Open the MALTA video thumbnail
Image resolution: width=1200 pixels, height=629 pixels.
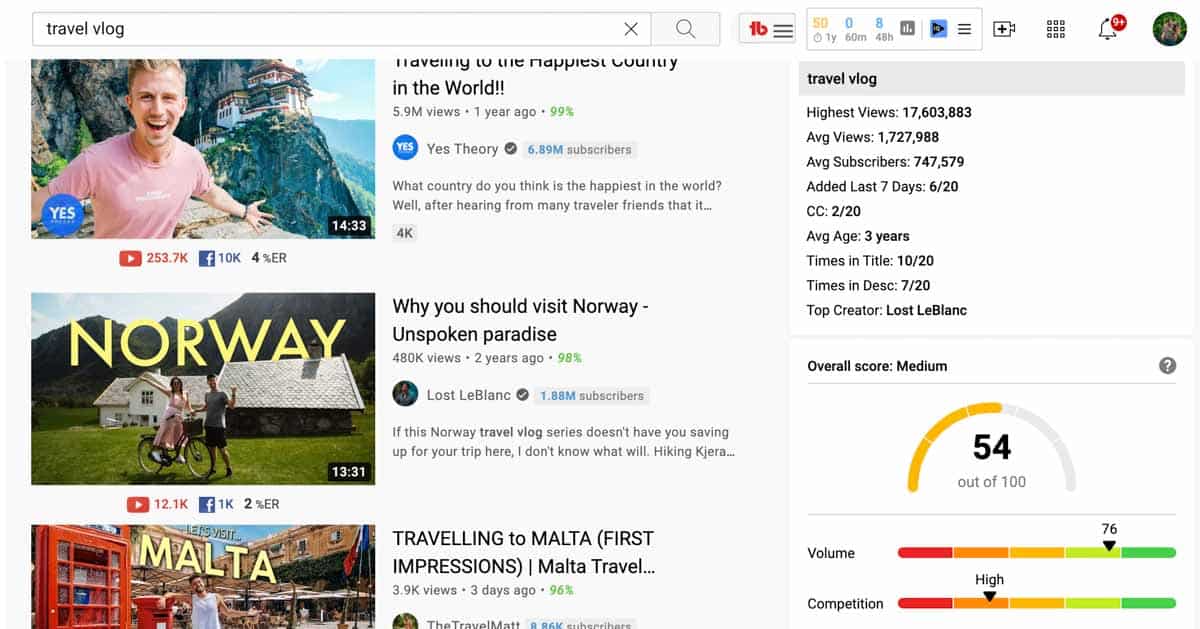click(x=203, y=577)
